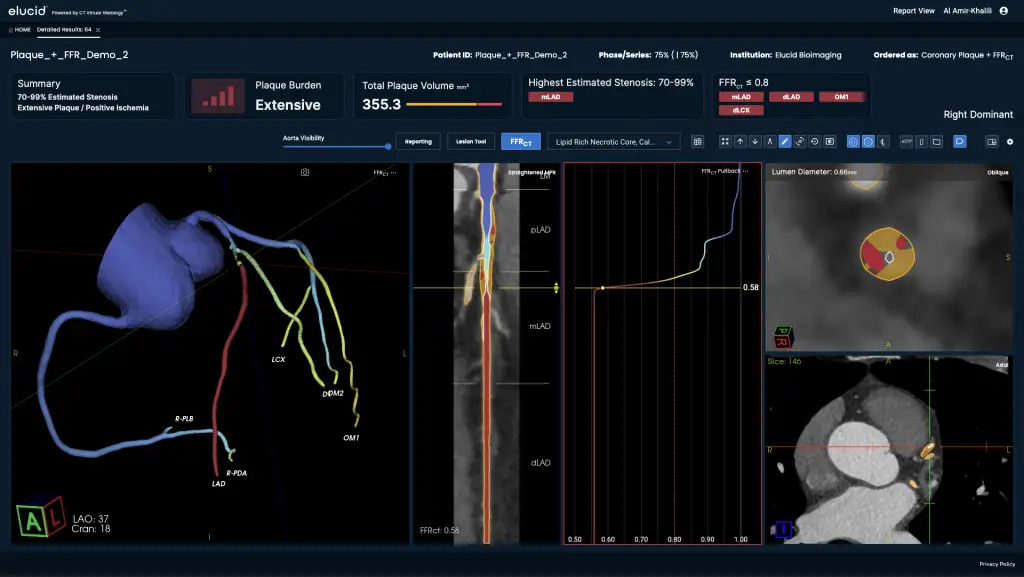Viewport: 1024px width, 577px height.
Task: Open Report View
Action: pyautogui.click(x=914, y=10)
